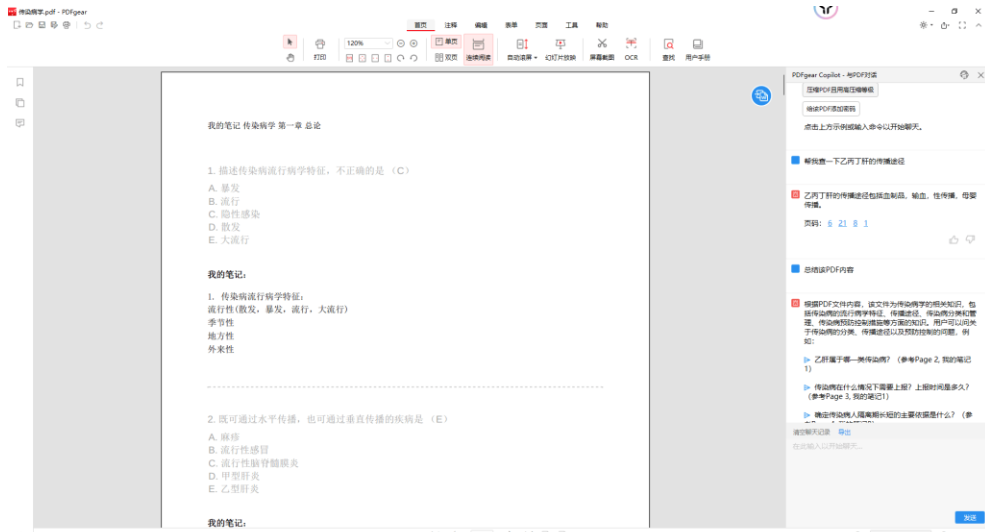Screen dimensions: 985x532
Task: Click chat message 总结该PDF内容
Action: (829, 269)
